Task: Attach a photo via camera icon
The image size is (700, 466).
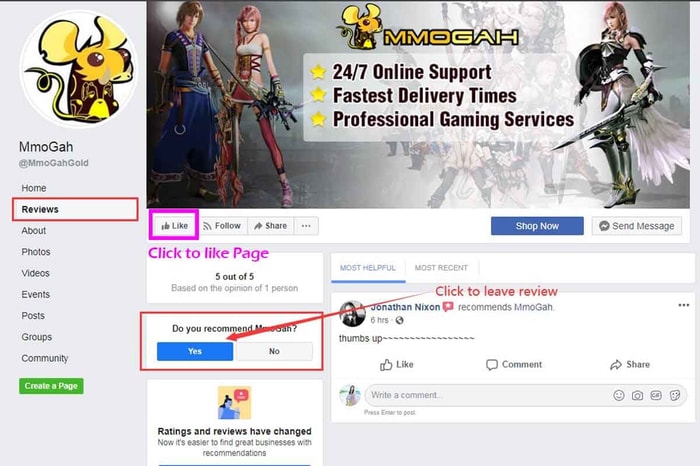Action: pos(637,395)
